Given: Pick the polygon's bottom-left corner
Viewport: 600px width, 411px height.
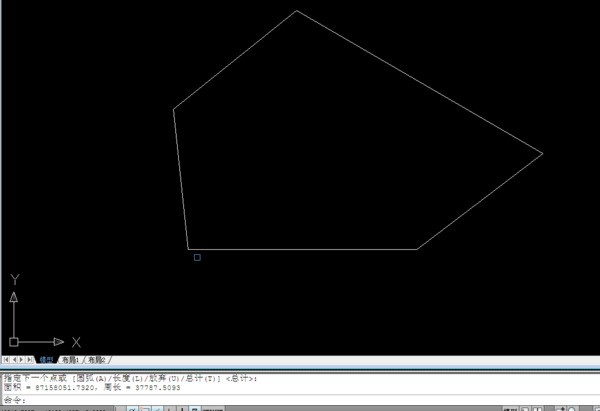Looking at the screenshot, I should click(189, 248).
